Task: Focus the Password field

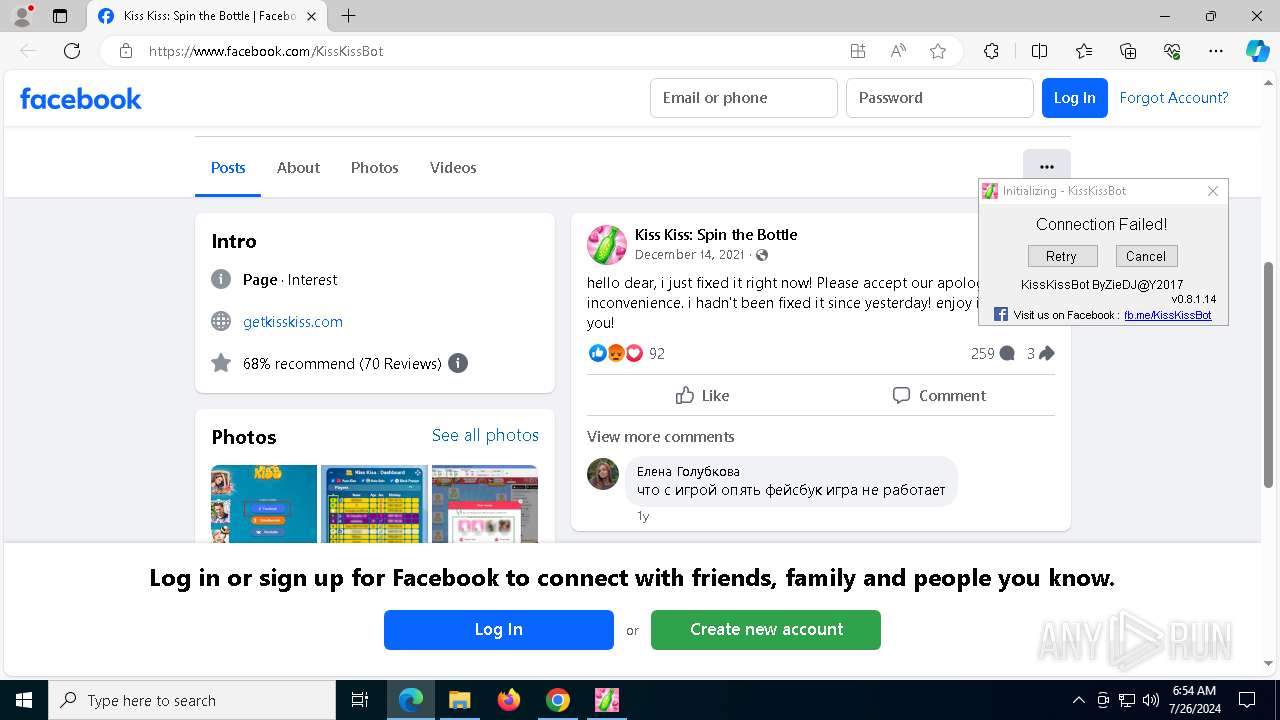Action: click(940, 98)
